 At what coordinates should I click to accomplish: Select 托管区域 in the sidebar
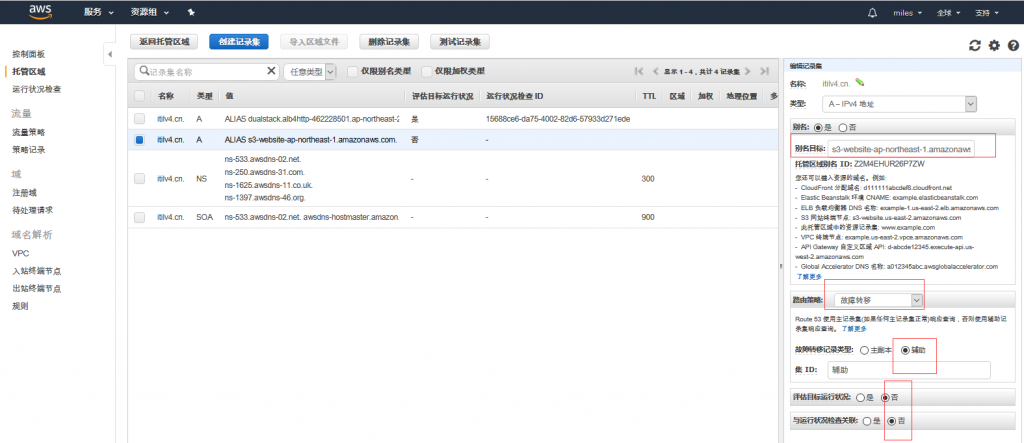tap(29, 71)
